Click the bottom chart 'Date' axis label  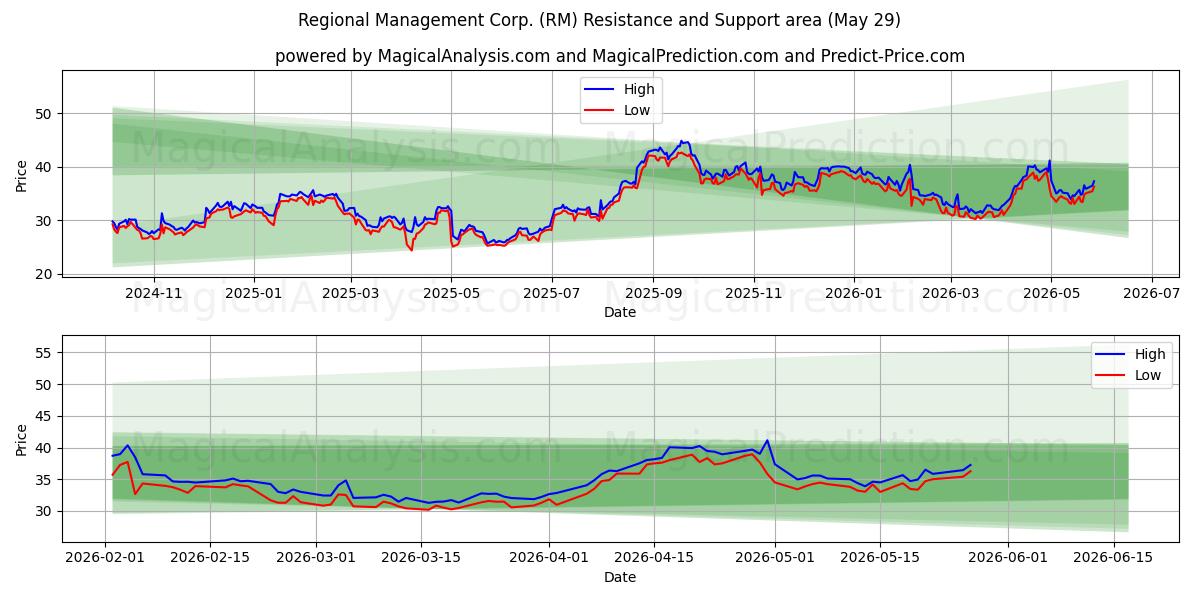pos(620,577)
